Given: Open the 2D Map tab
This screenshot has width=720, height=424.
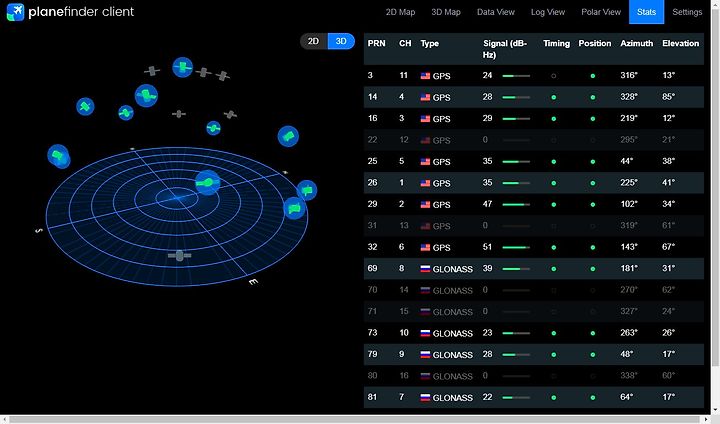Looking at the screenshot, I should pyautogui.click(x=400, y=12).
